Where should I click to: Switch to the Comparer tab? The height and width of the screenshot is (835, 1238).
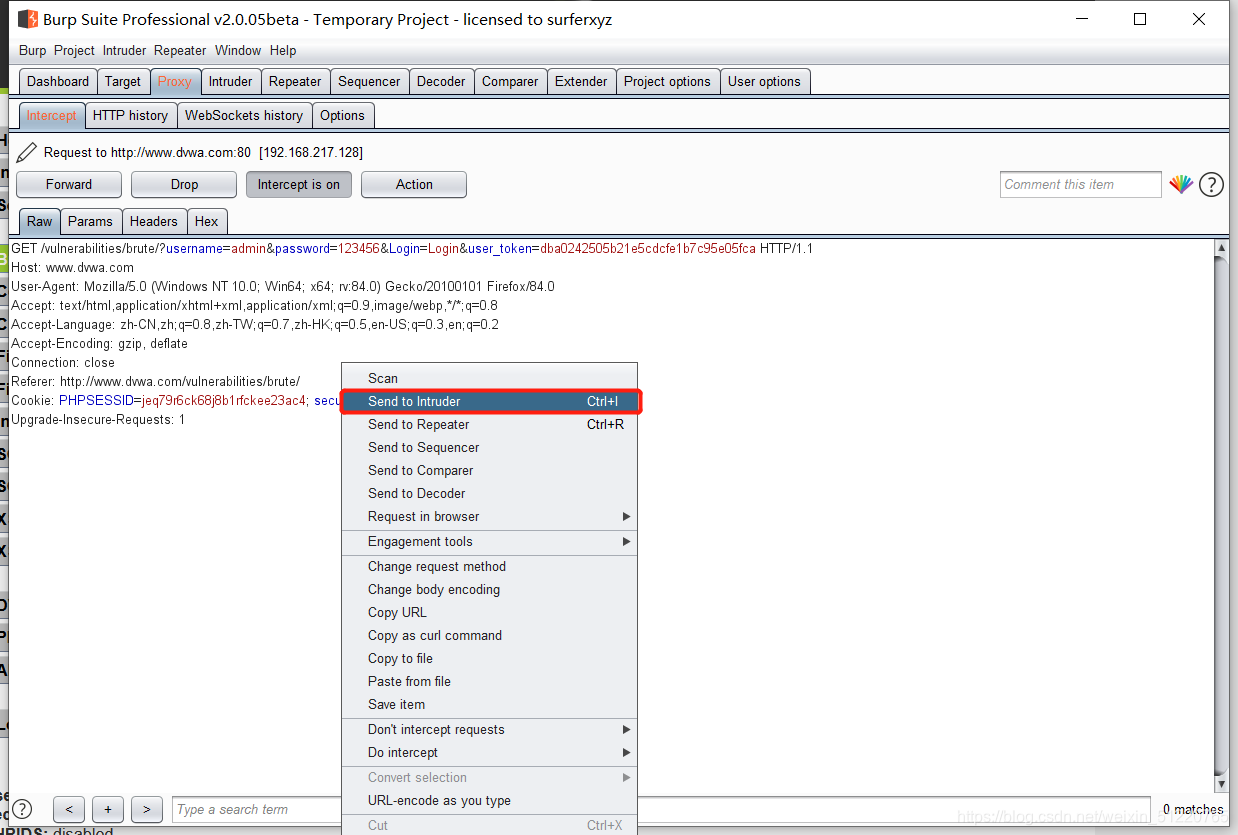tap(510, 81)
